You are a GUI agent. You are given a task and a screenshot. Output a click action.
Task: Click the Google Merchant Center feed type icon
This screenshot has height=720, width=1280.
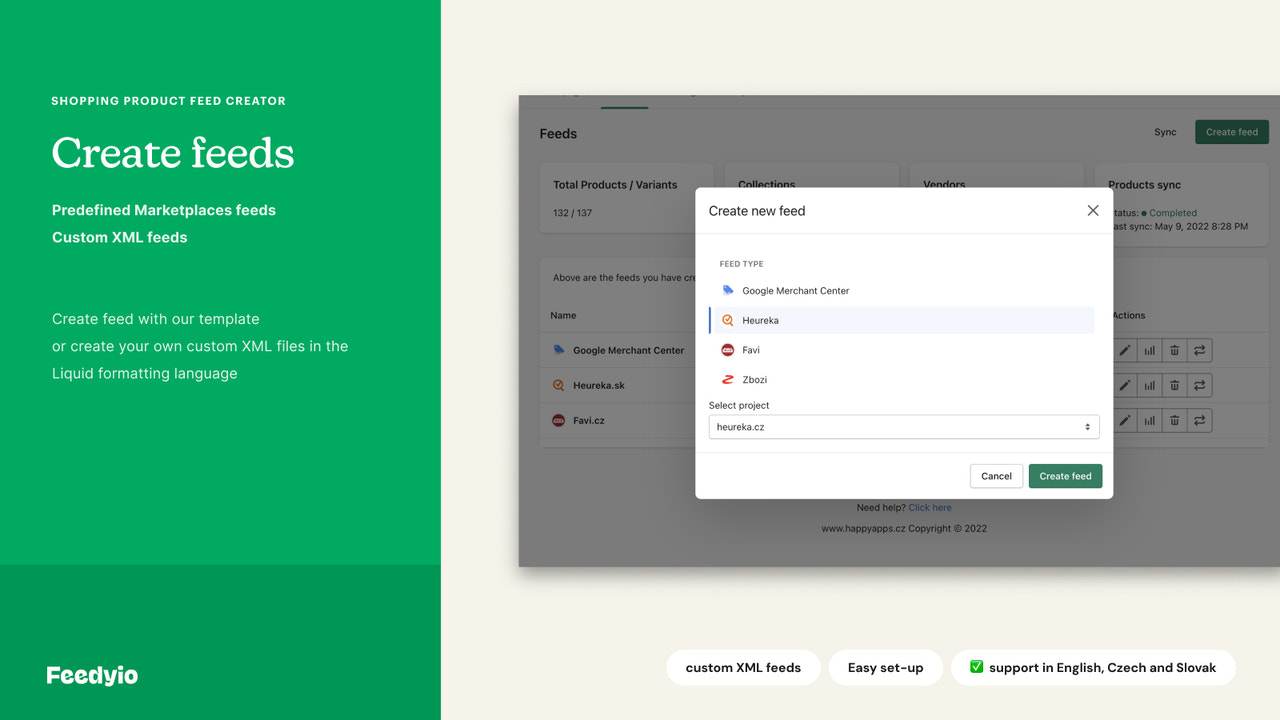728,290
